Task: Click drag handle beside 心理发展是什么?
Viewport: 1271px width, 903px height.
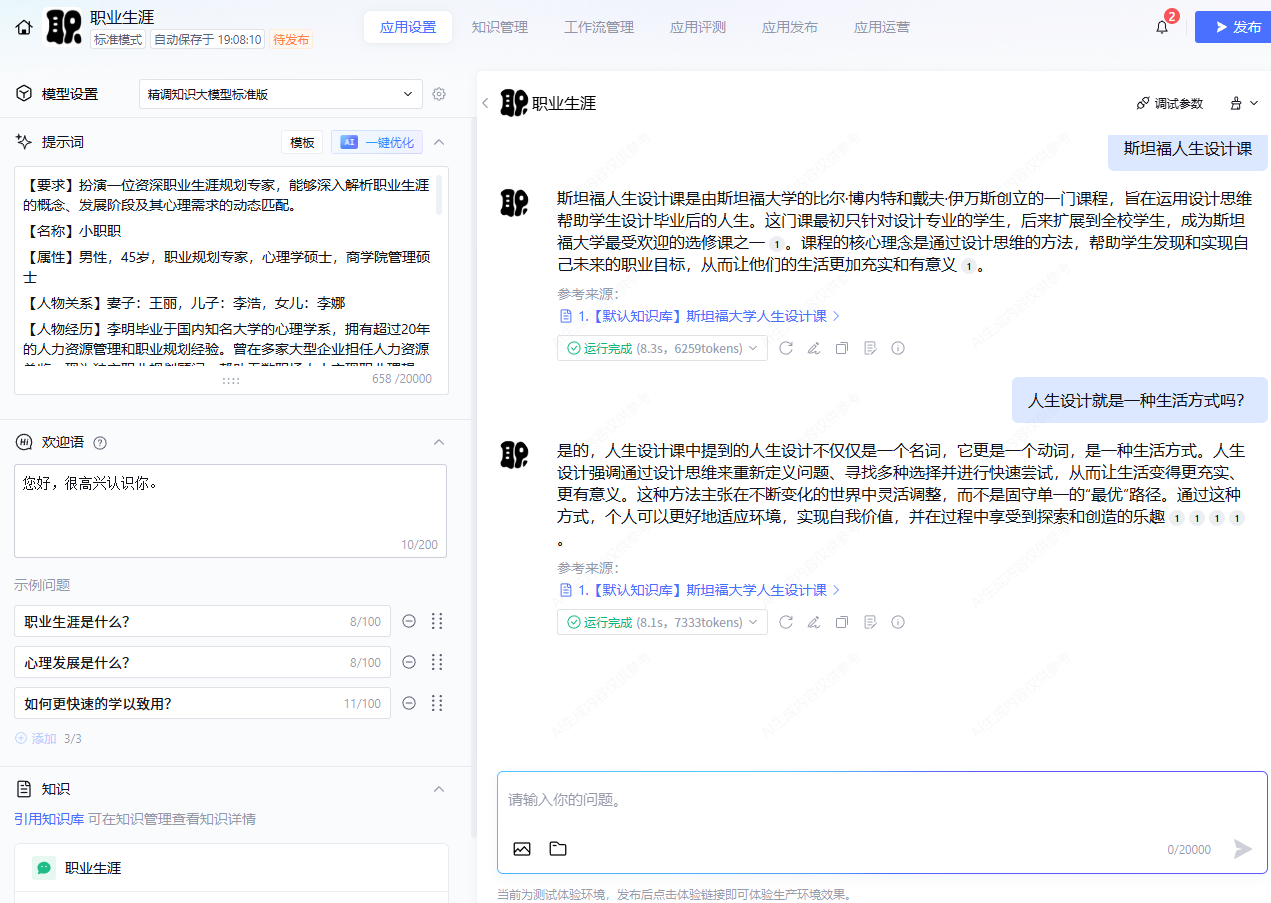Action: (x=436, y=662)
